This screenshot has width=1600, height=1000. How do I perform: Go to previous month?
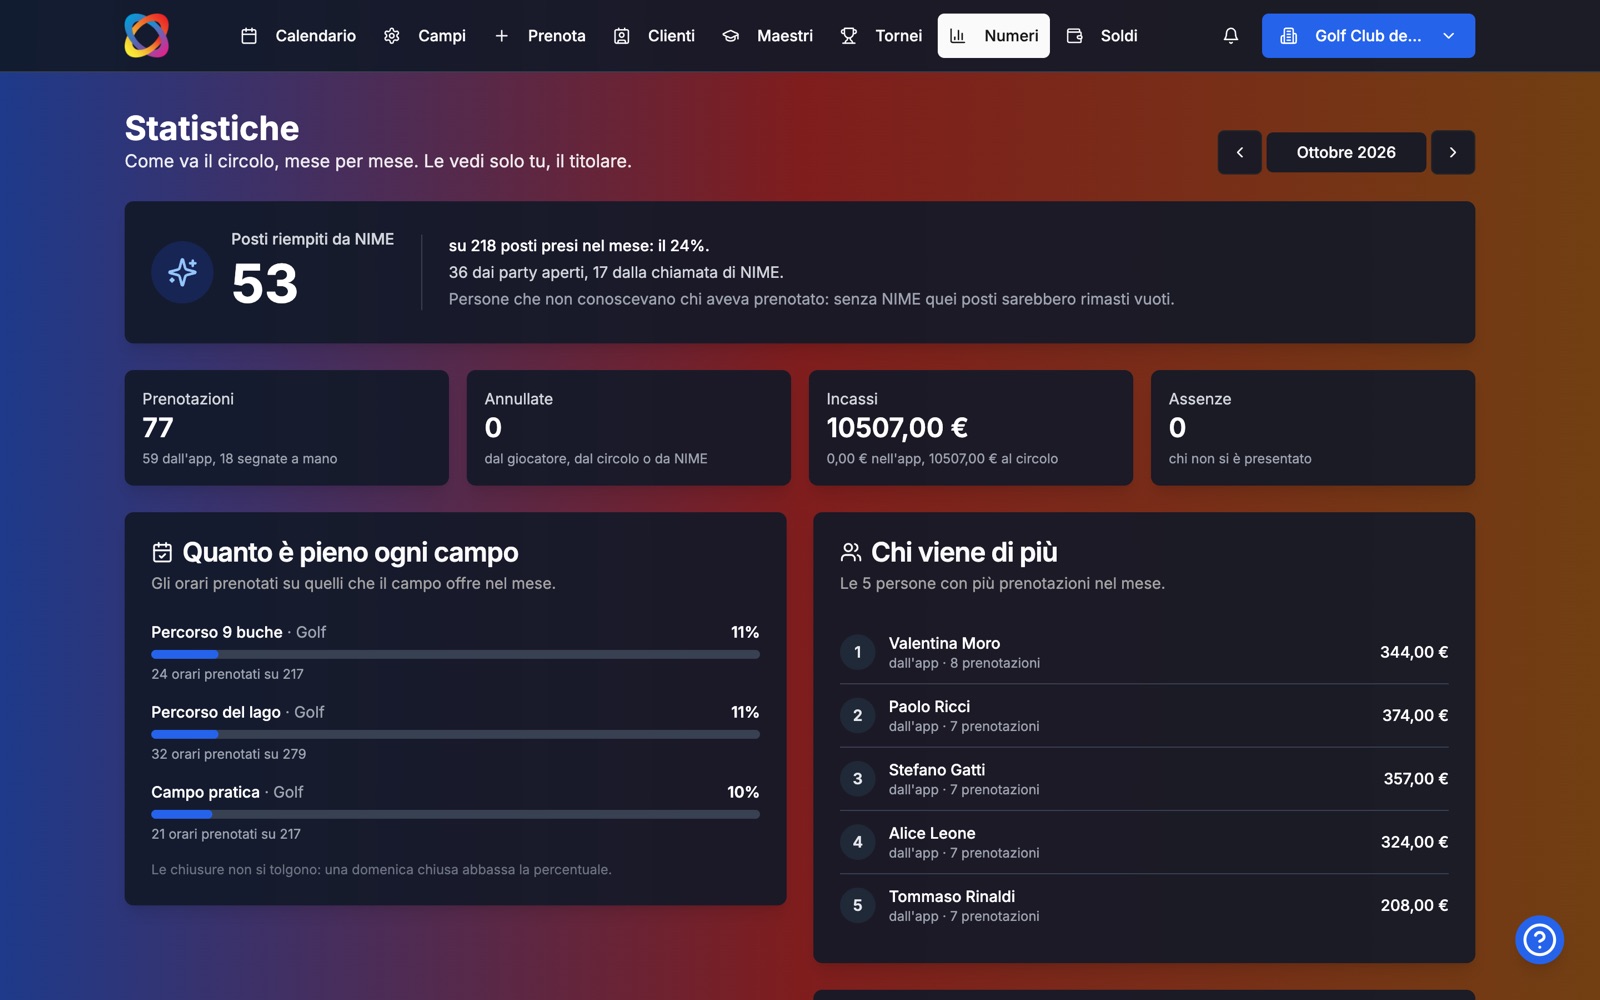pyautogui.click(x=1240, y=152)
